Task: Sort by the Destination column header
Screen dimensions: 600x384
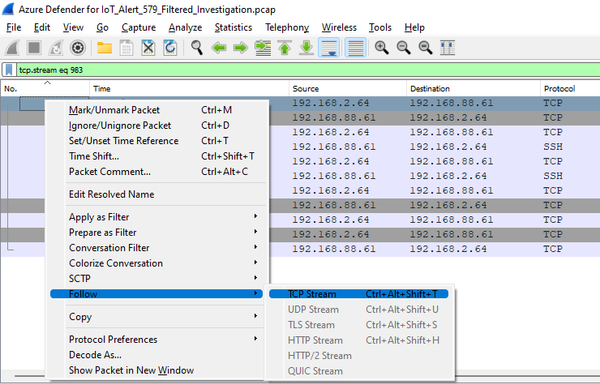Action: click(x=473, y=89)
